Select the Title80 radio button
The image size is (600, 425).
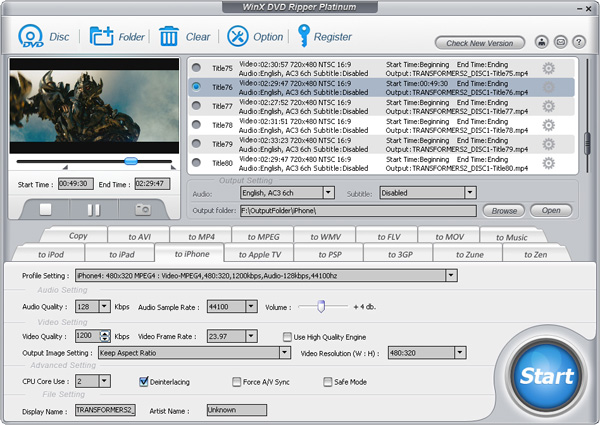(196, 163)
